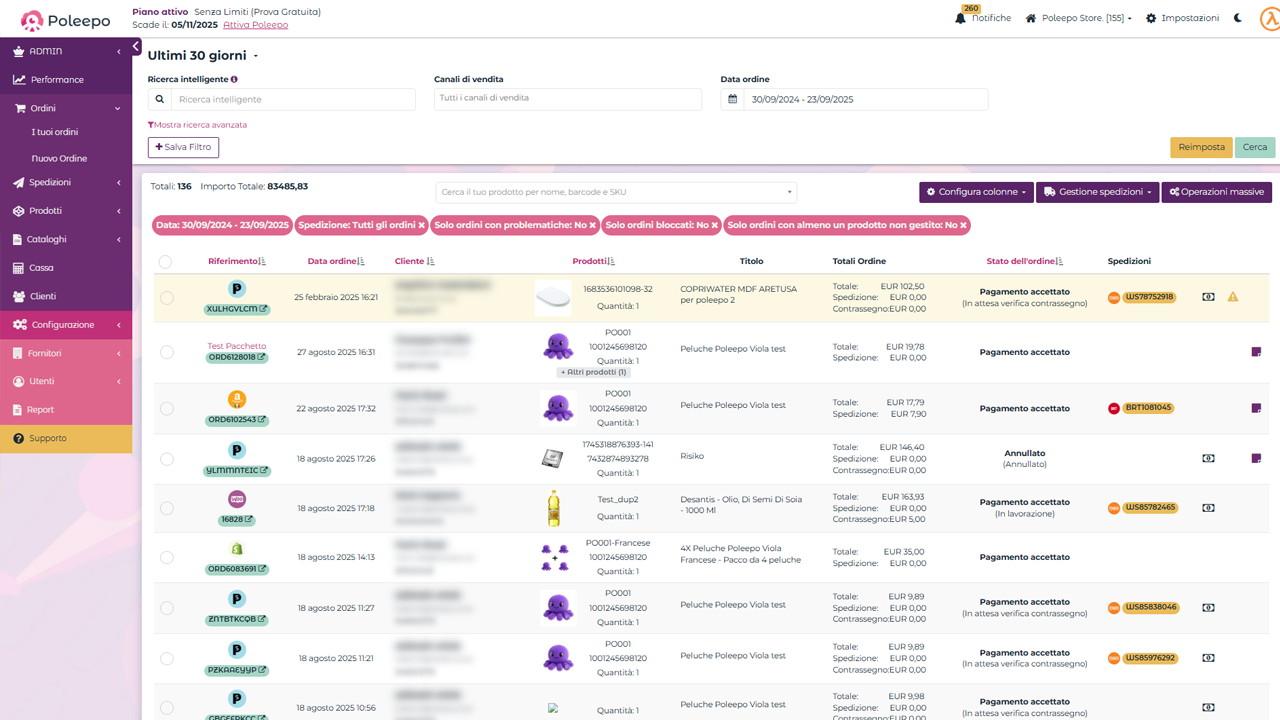Viewport: 1280px width, 720px height.
Task: Toggle dark mode moon icon
Action: click(1239, 18)
